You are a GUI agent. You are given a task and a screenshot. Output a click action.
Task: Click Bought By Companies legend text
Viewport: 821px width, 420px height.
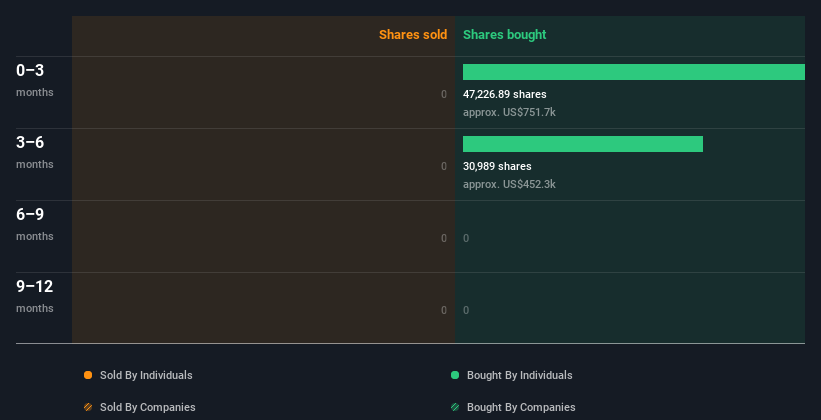521,407
